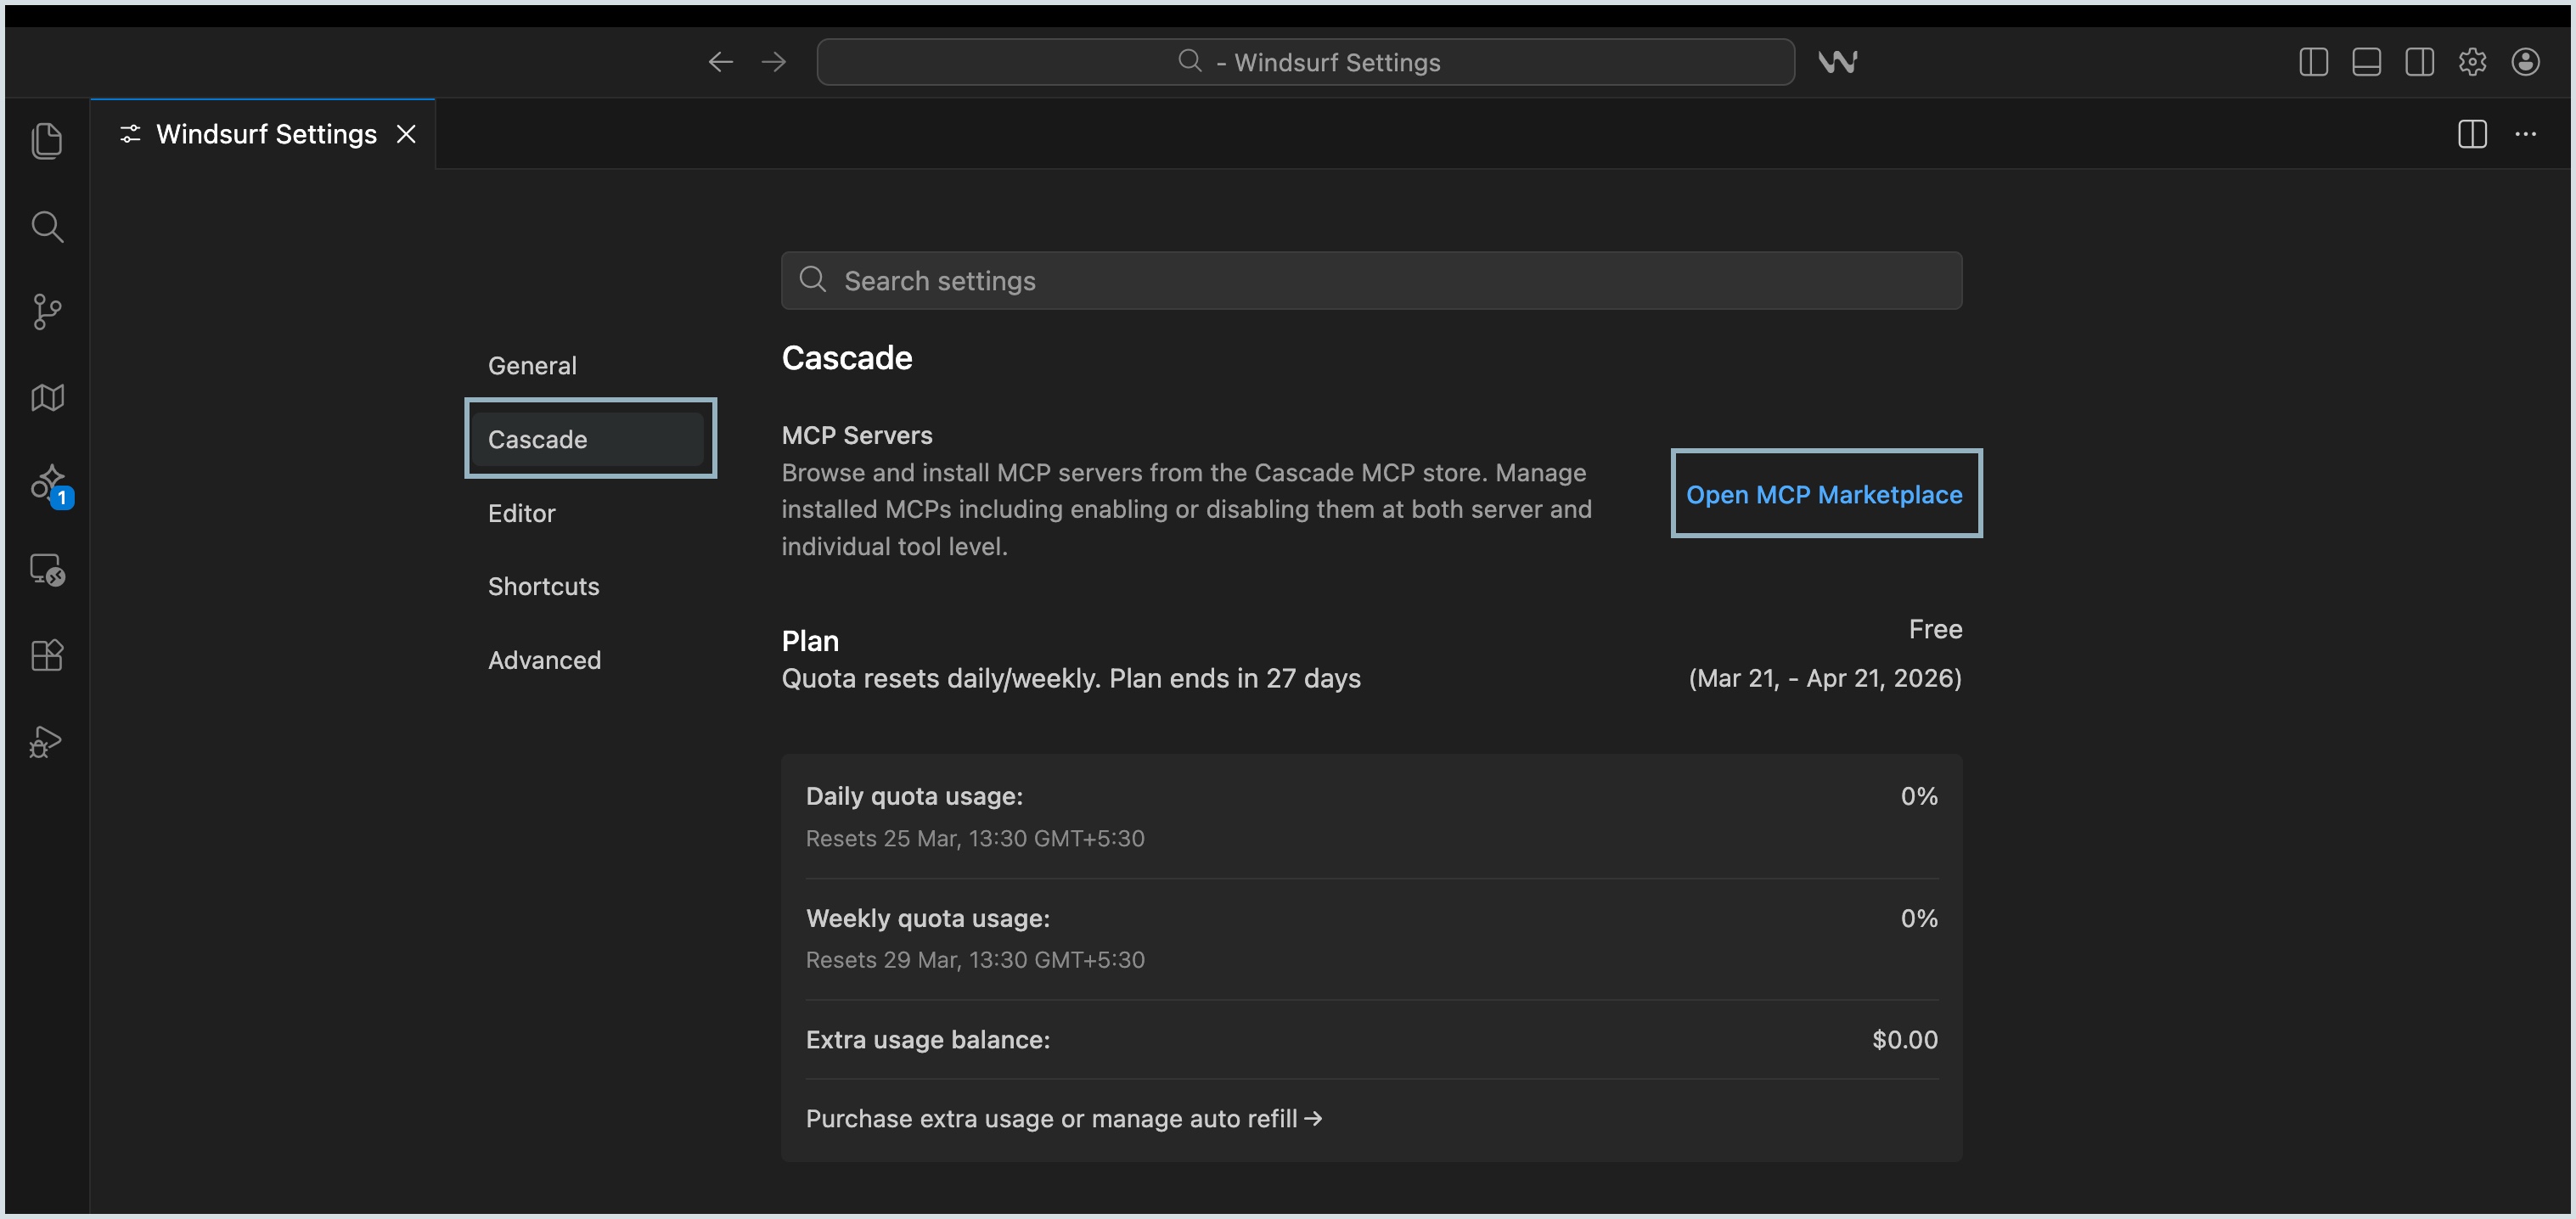Click the 0% value beside Daily quota usage
2576x1219 pixels.
click(1918, 796)
